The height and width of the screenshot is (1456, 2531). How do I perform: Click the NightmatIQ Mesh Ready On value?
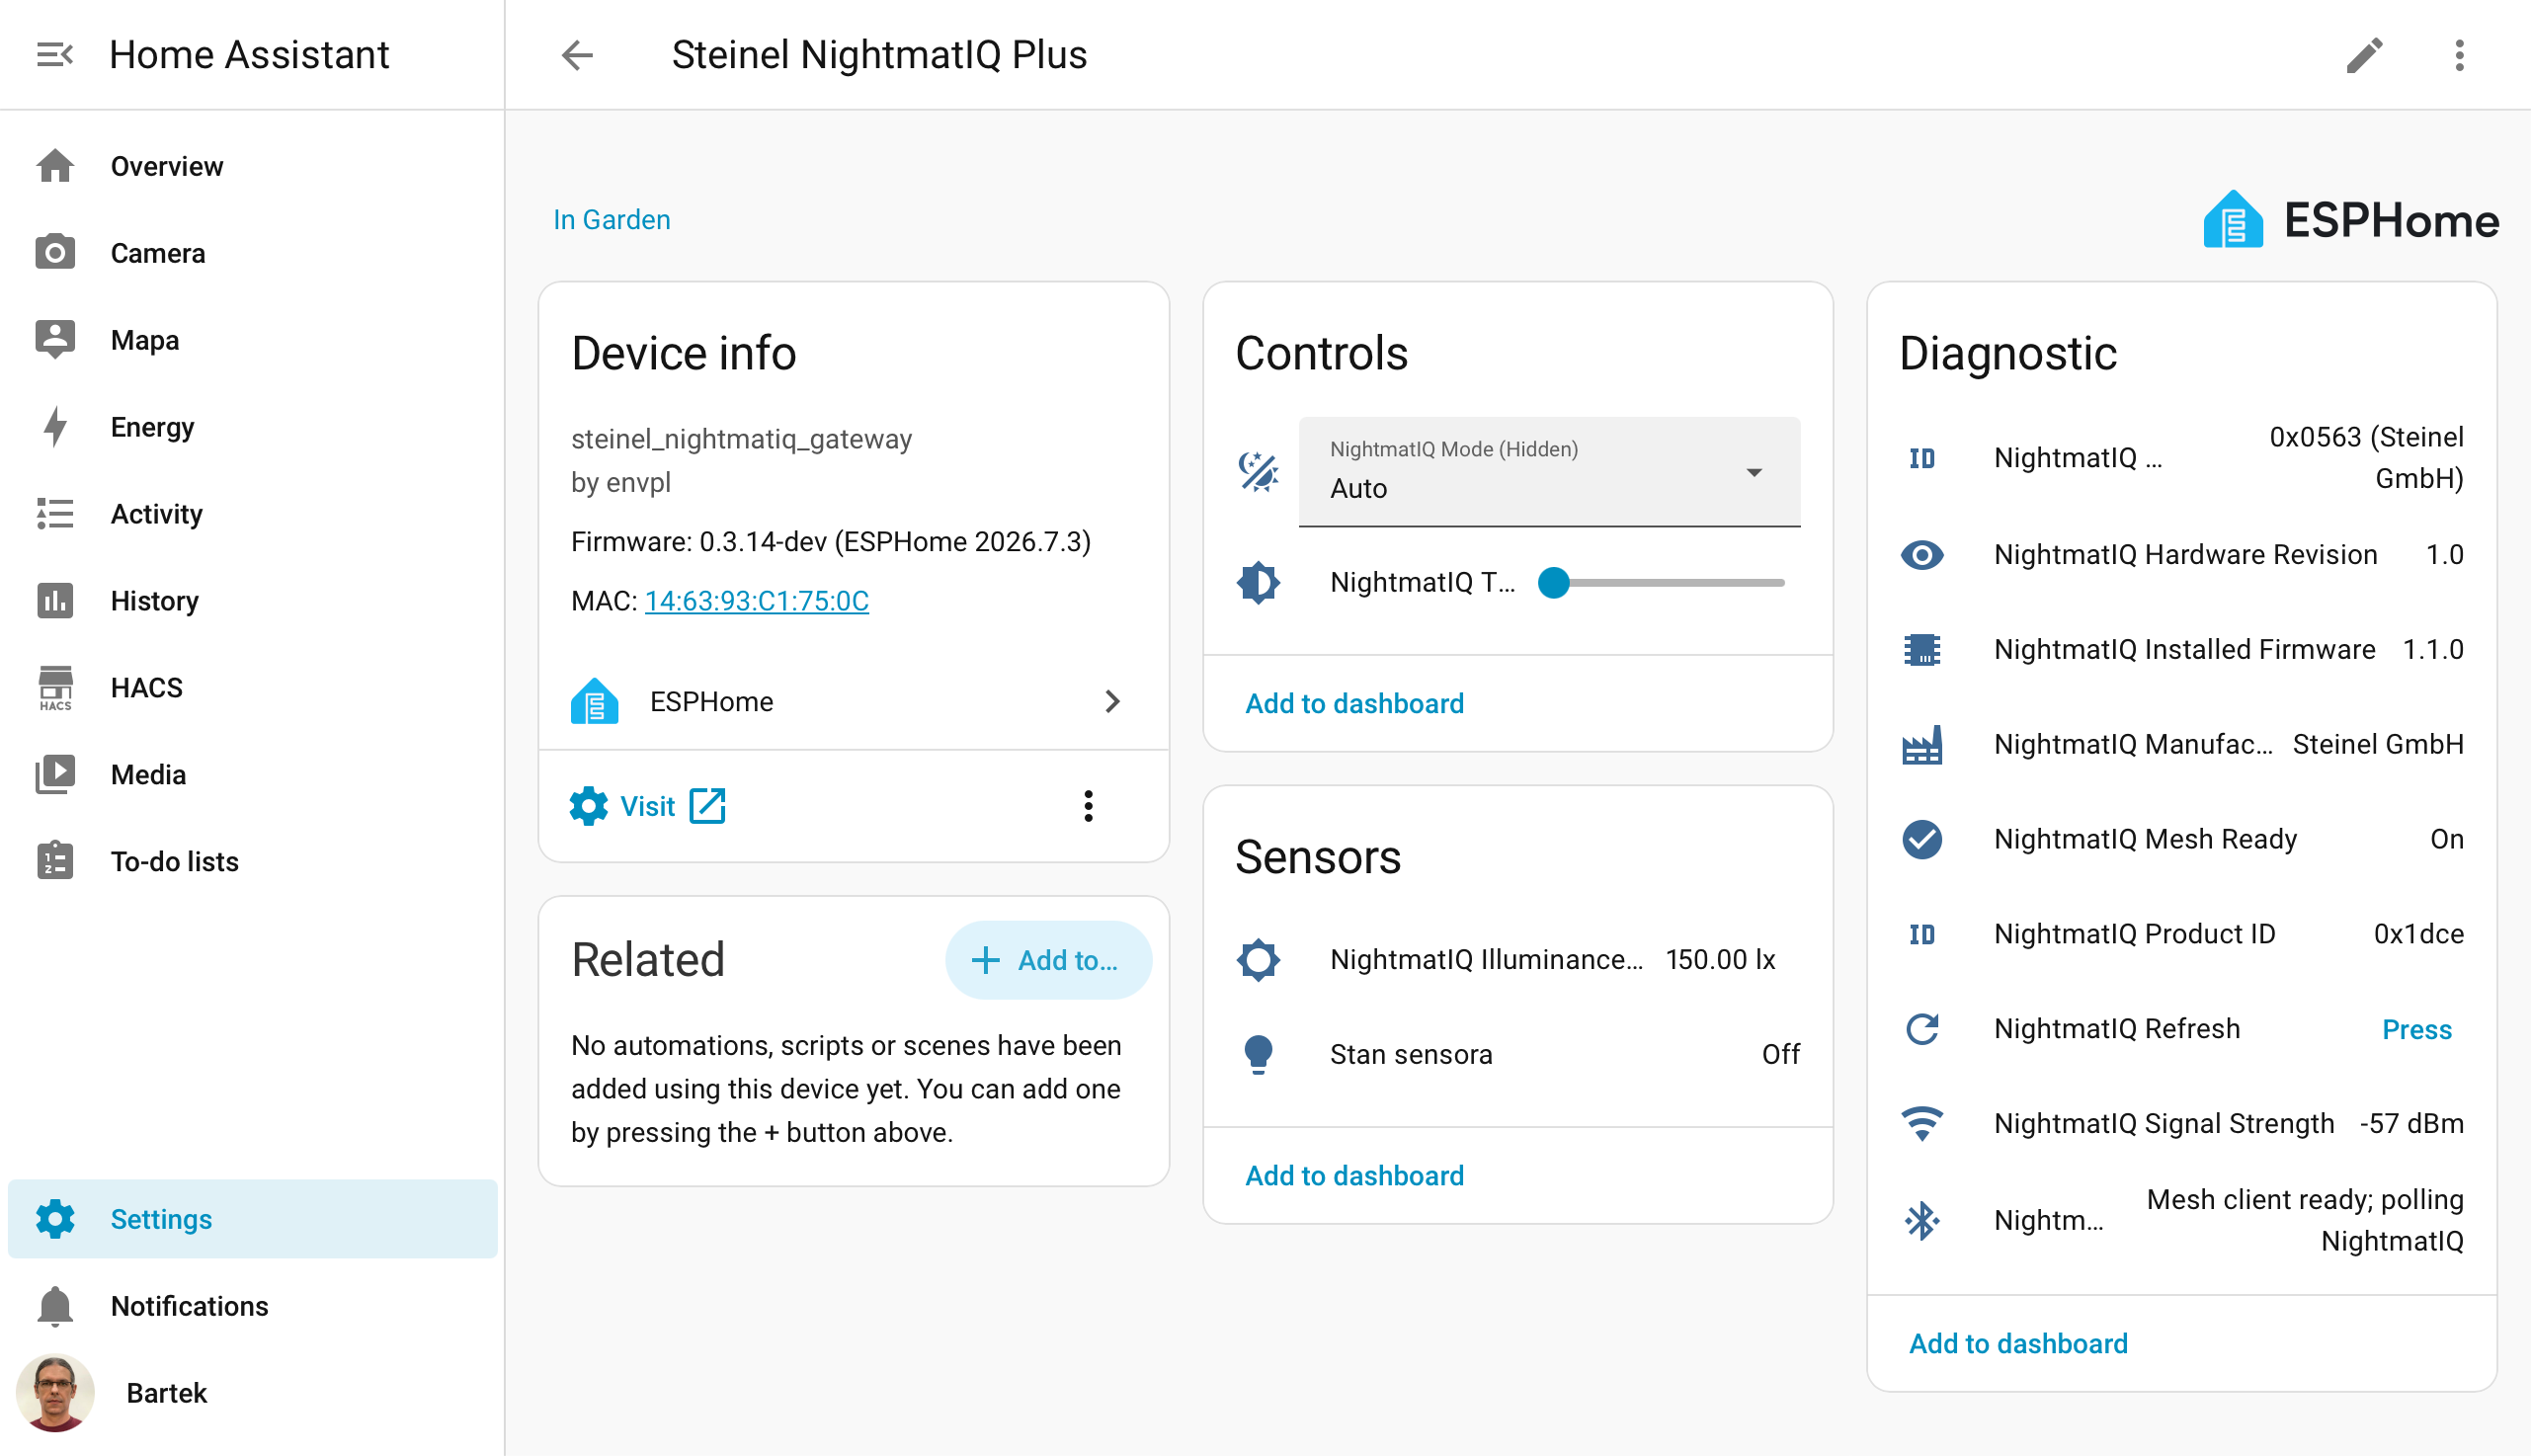[x=2447, y=840]
